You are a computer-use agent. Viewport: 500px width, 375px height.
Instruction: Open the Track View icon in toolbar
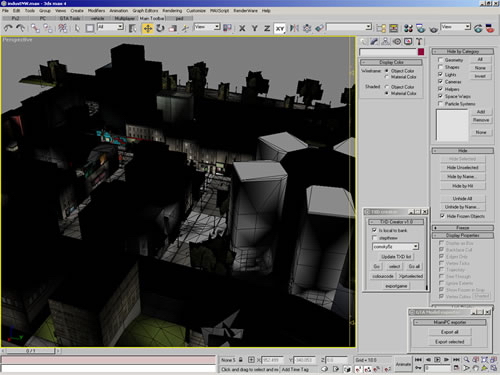(381, 28)
